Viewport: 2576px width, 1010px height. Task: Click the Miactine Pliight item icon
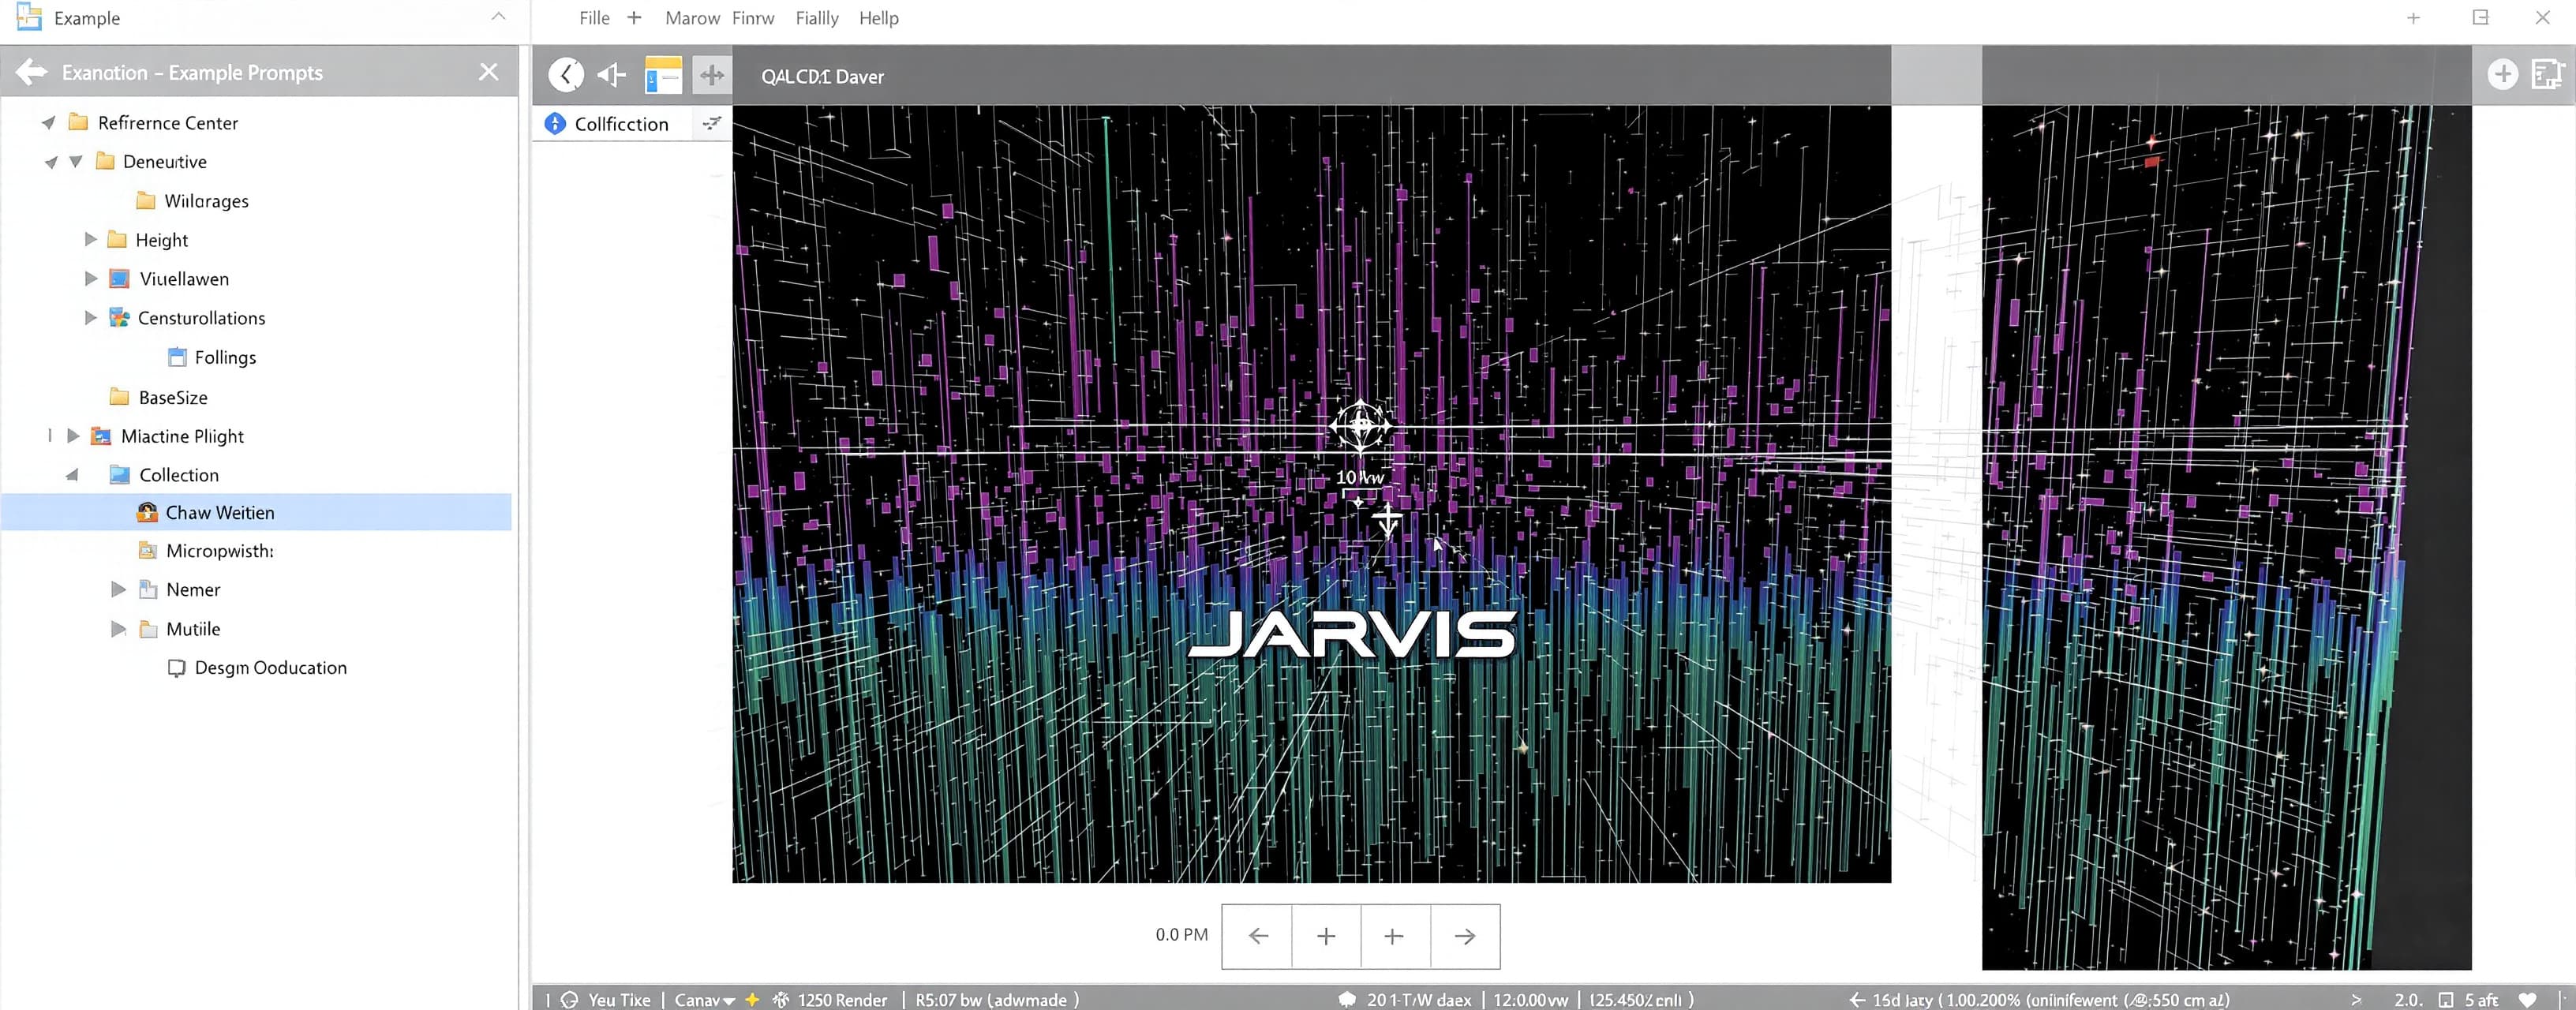[101, 436]
